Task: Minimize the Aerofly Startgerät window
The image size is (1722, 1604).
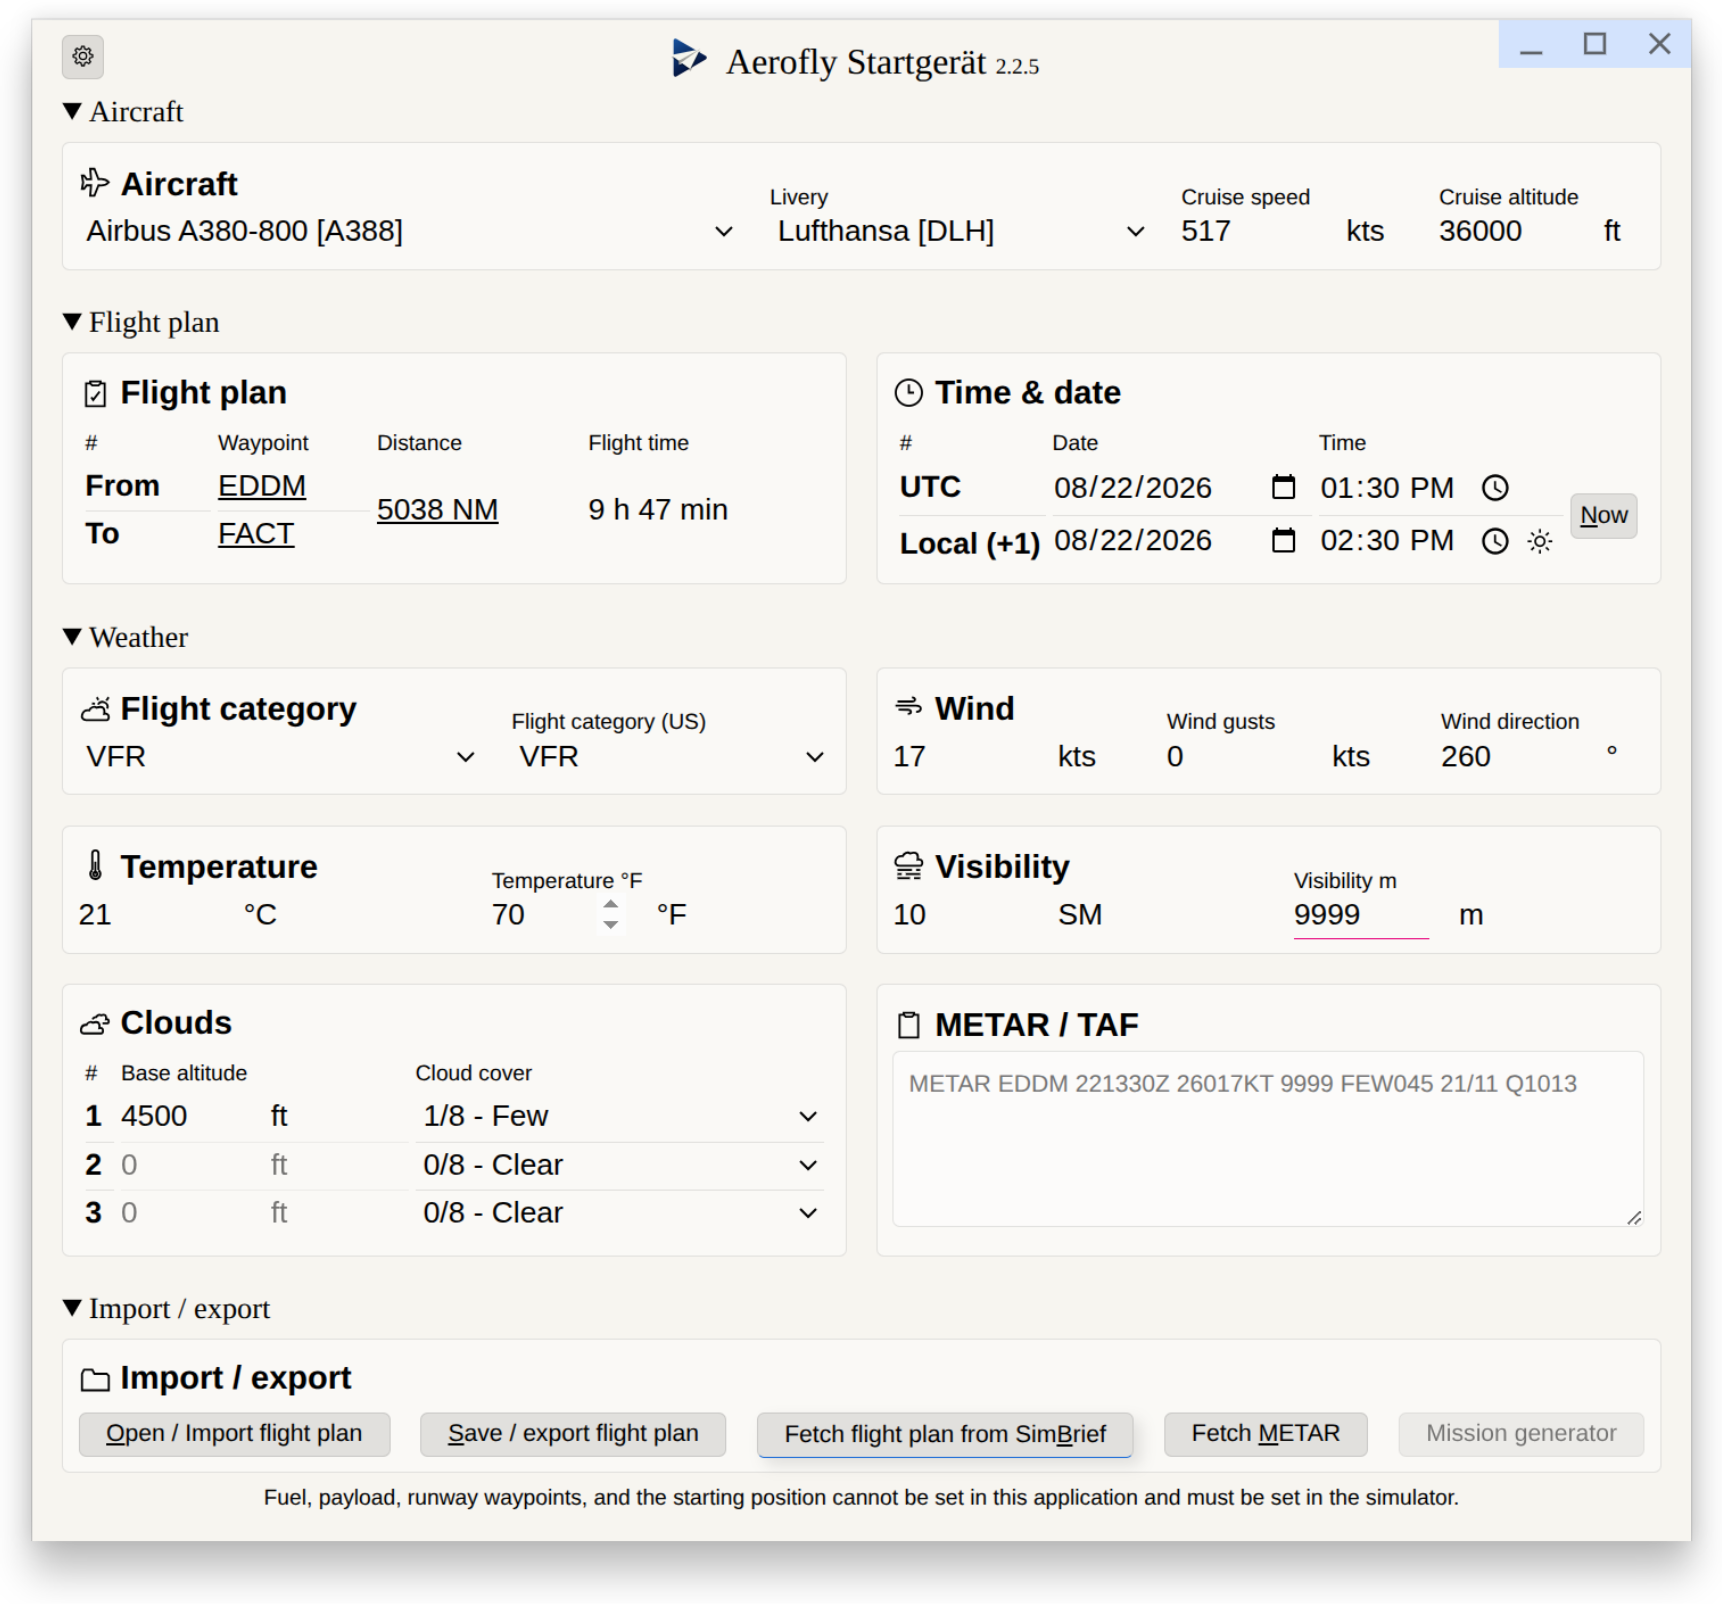Action: 1531,45
